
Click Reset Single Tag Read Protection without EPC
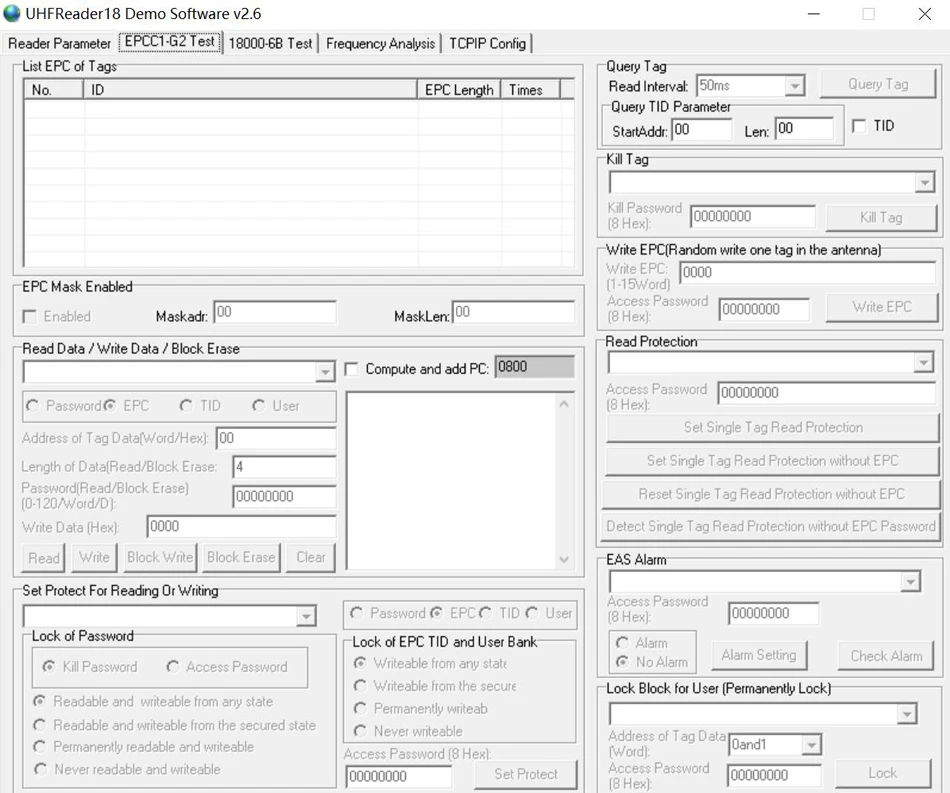[771, 494]
